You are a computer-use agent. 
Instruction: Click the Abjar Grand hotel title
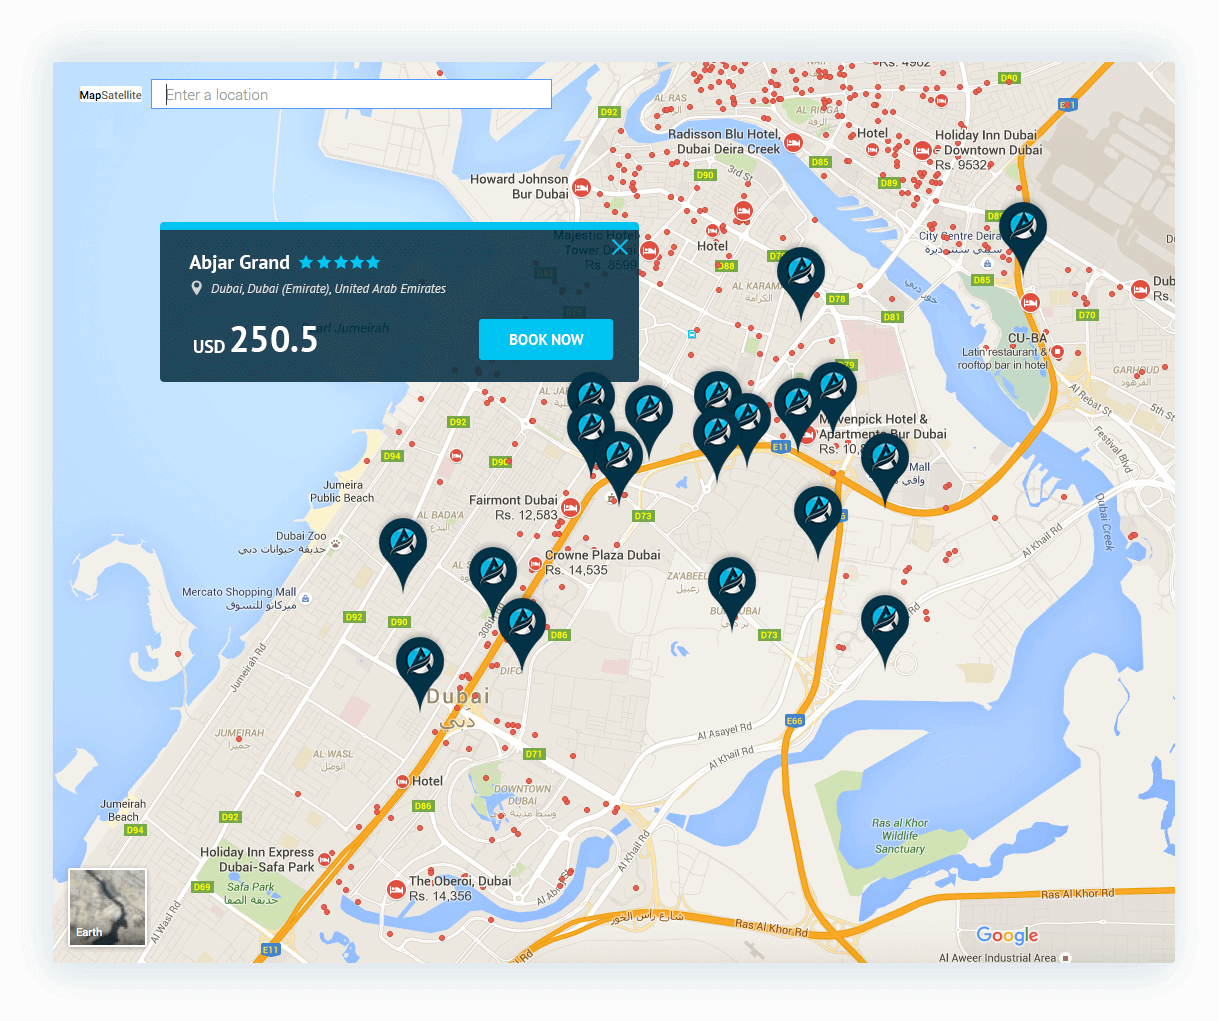[x=239, y=262]
